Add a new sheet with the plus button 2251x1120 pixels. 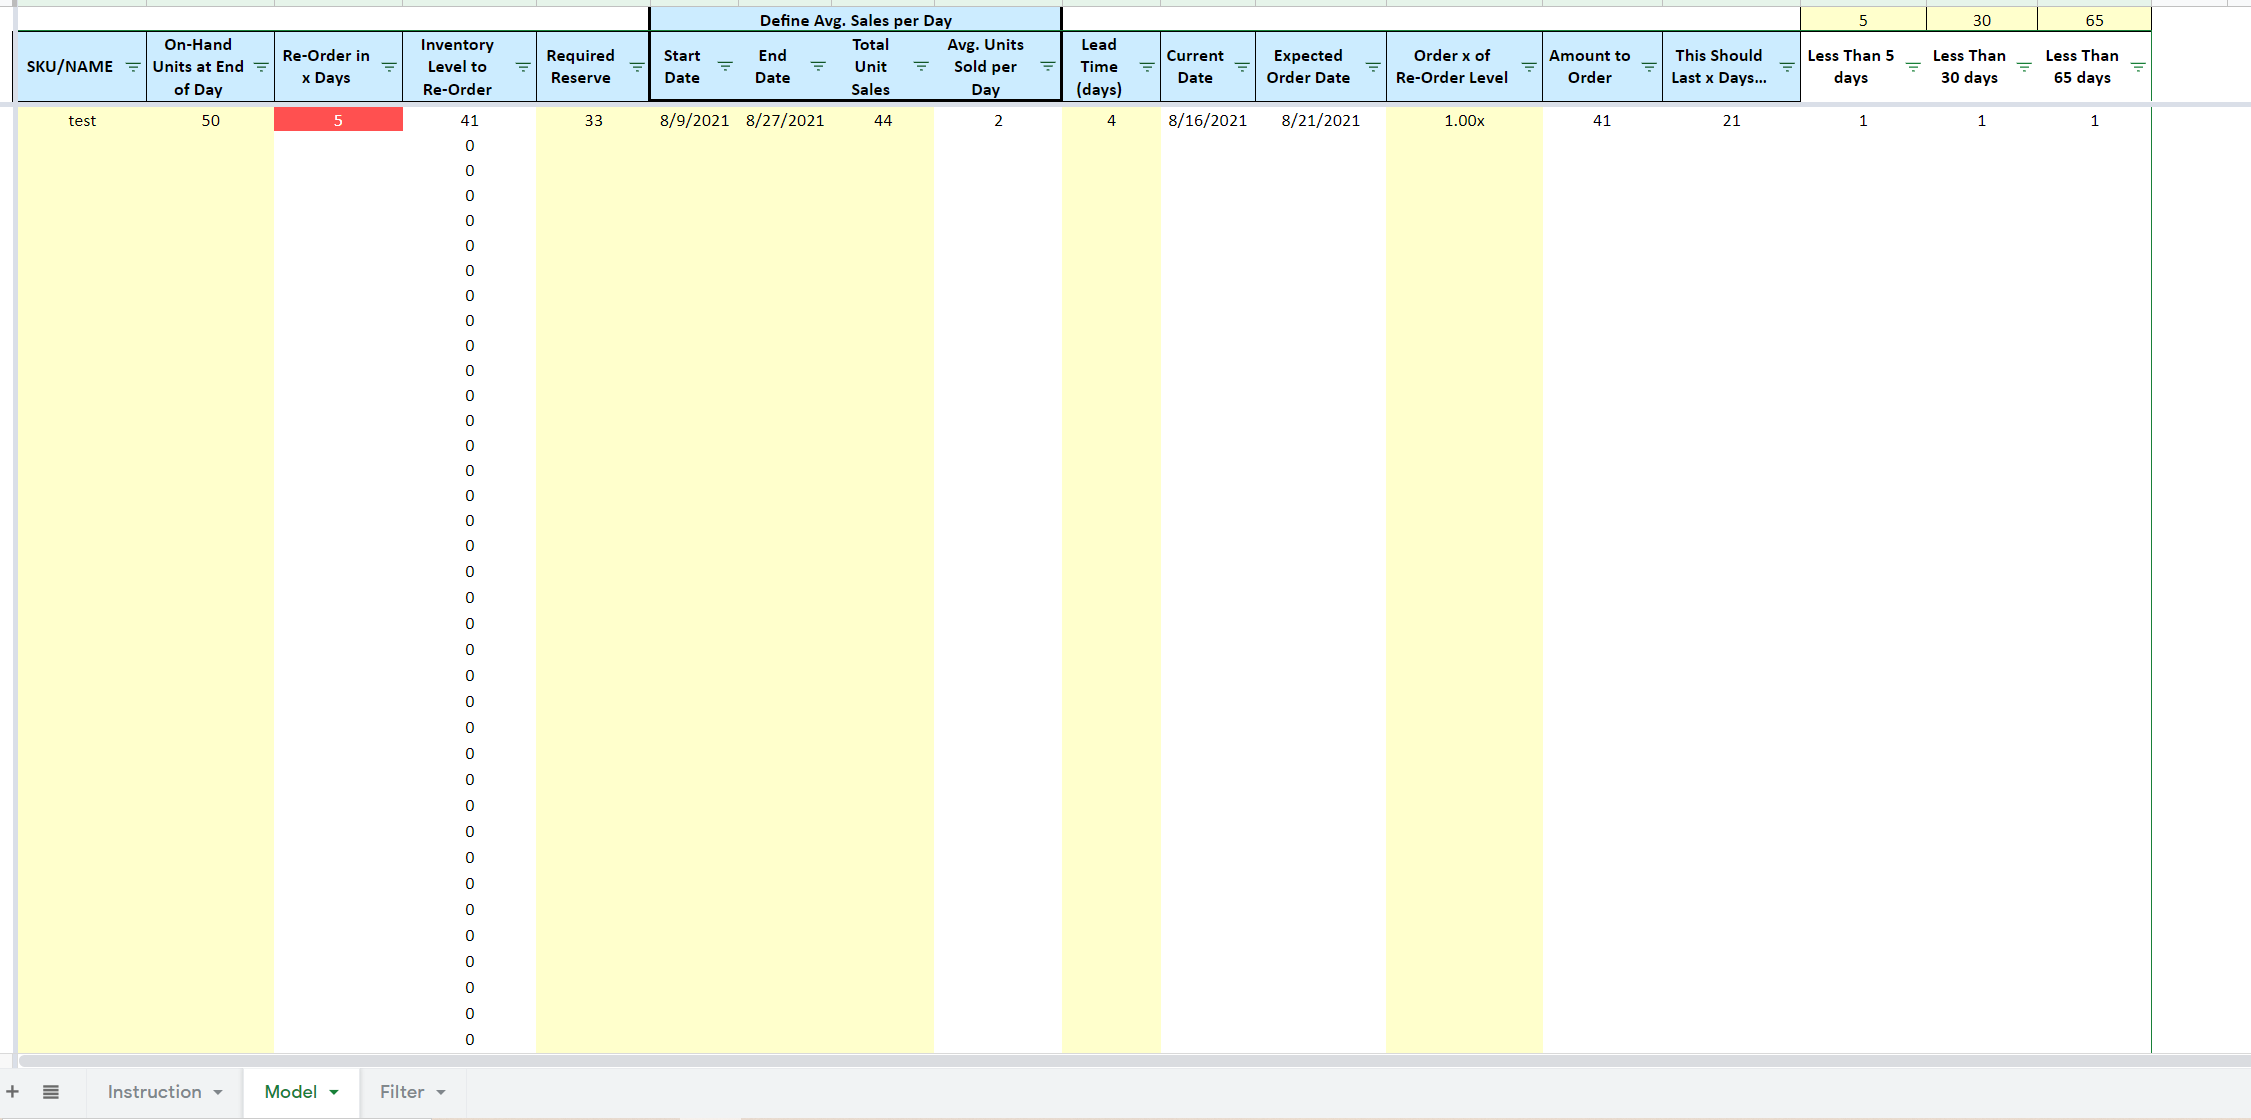coord(14,1092)
